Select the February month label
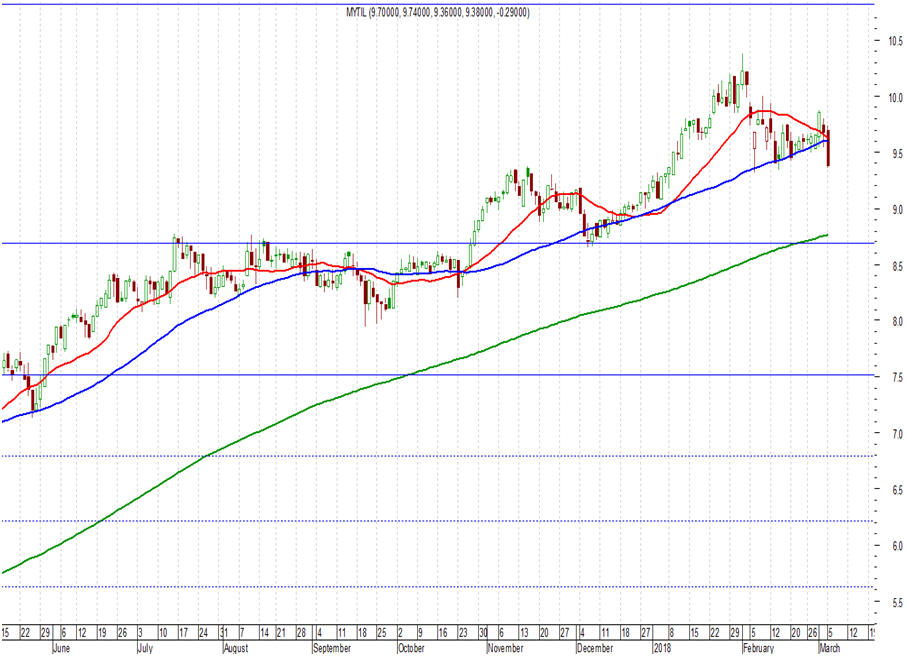 (x=758, y=648)
